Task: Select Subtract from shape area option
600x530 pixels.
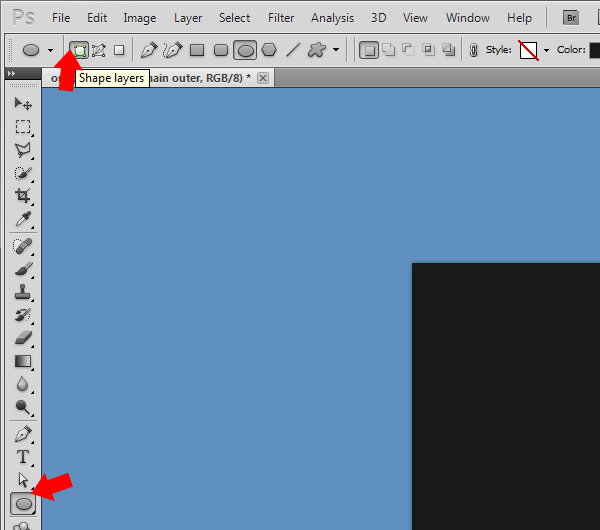Action: pyautogui.click(x=409, y=50)
